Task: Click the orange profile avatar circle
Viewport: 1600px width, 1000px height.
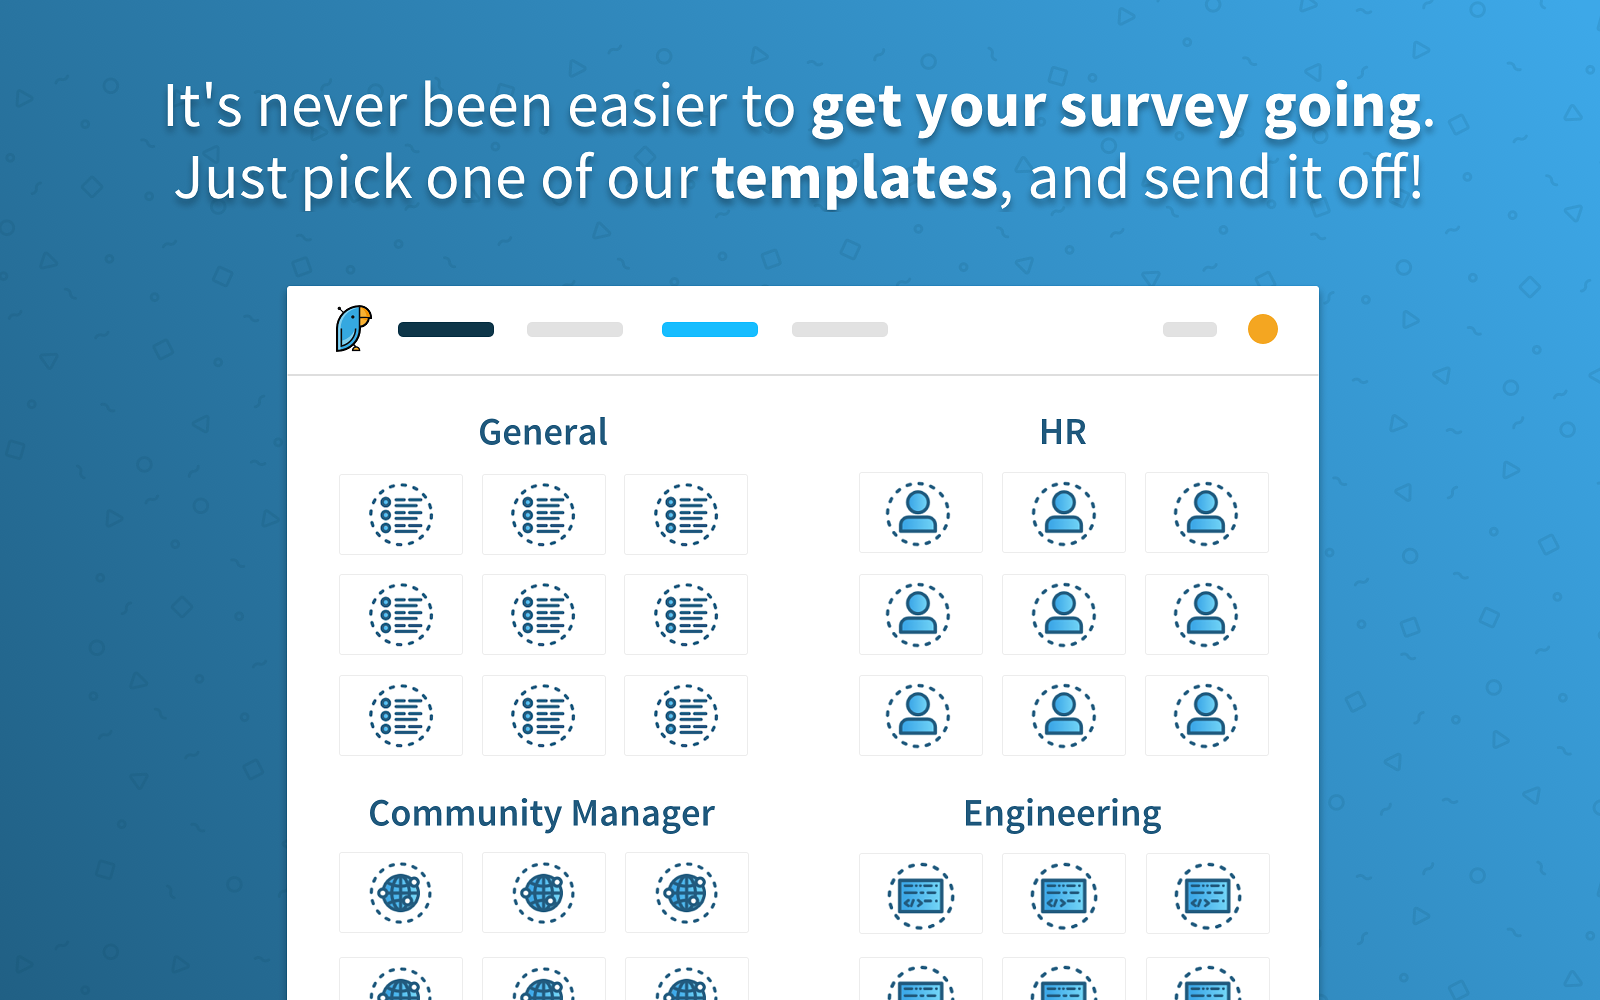Action: [1262, 329]
